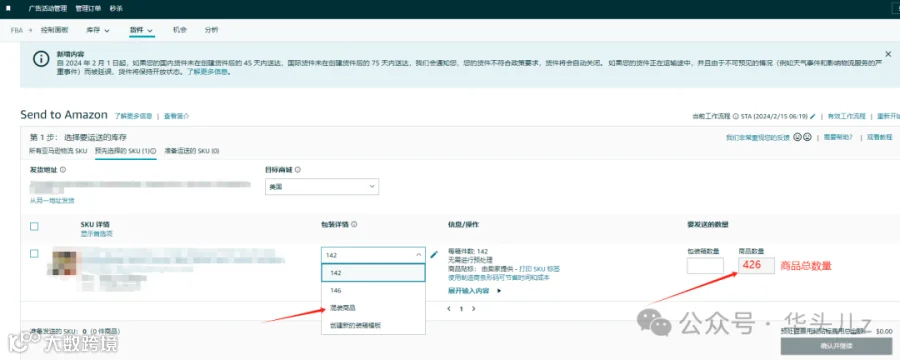
Task: Select the 146 option in the dropdown list
Action: click(x=373, y=291)
